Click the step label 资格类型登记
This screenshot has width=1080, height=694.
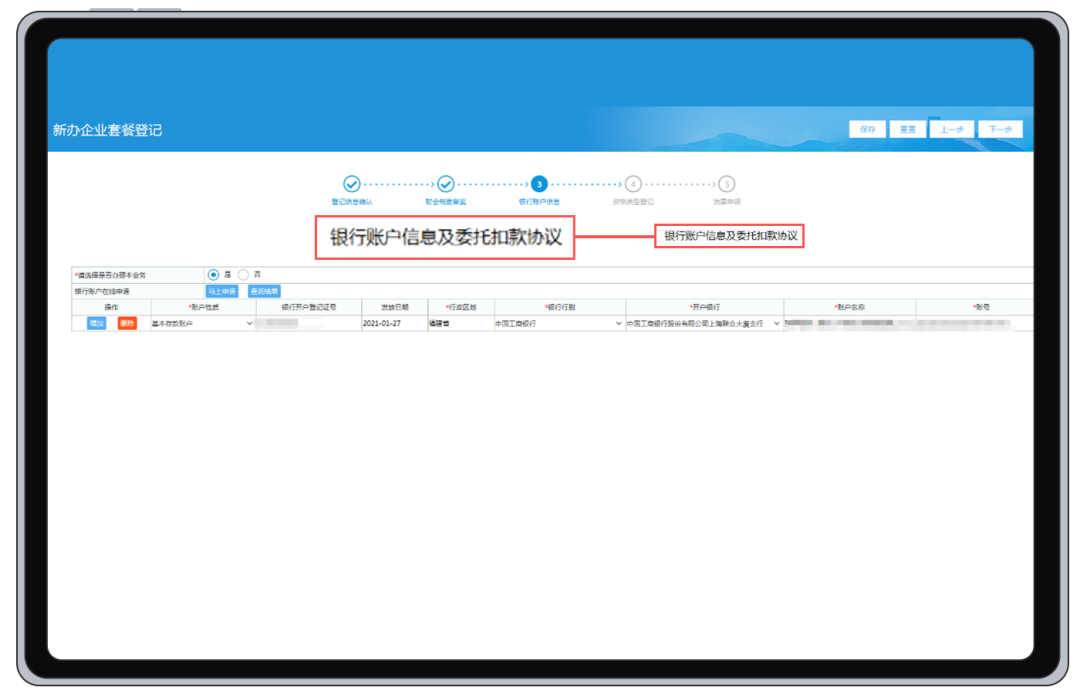tap(633, 202)
